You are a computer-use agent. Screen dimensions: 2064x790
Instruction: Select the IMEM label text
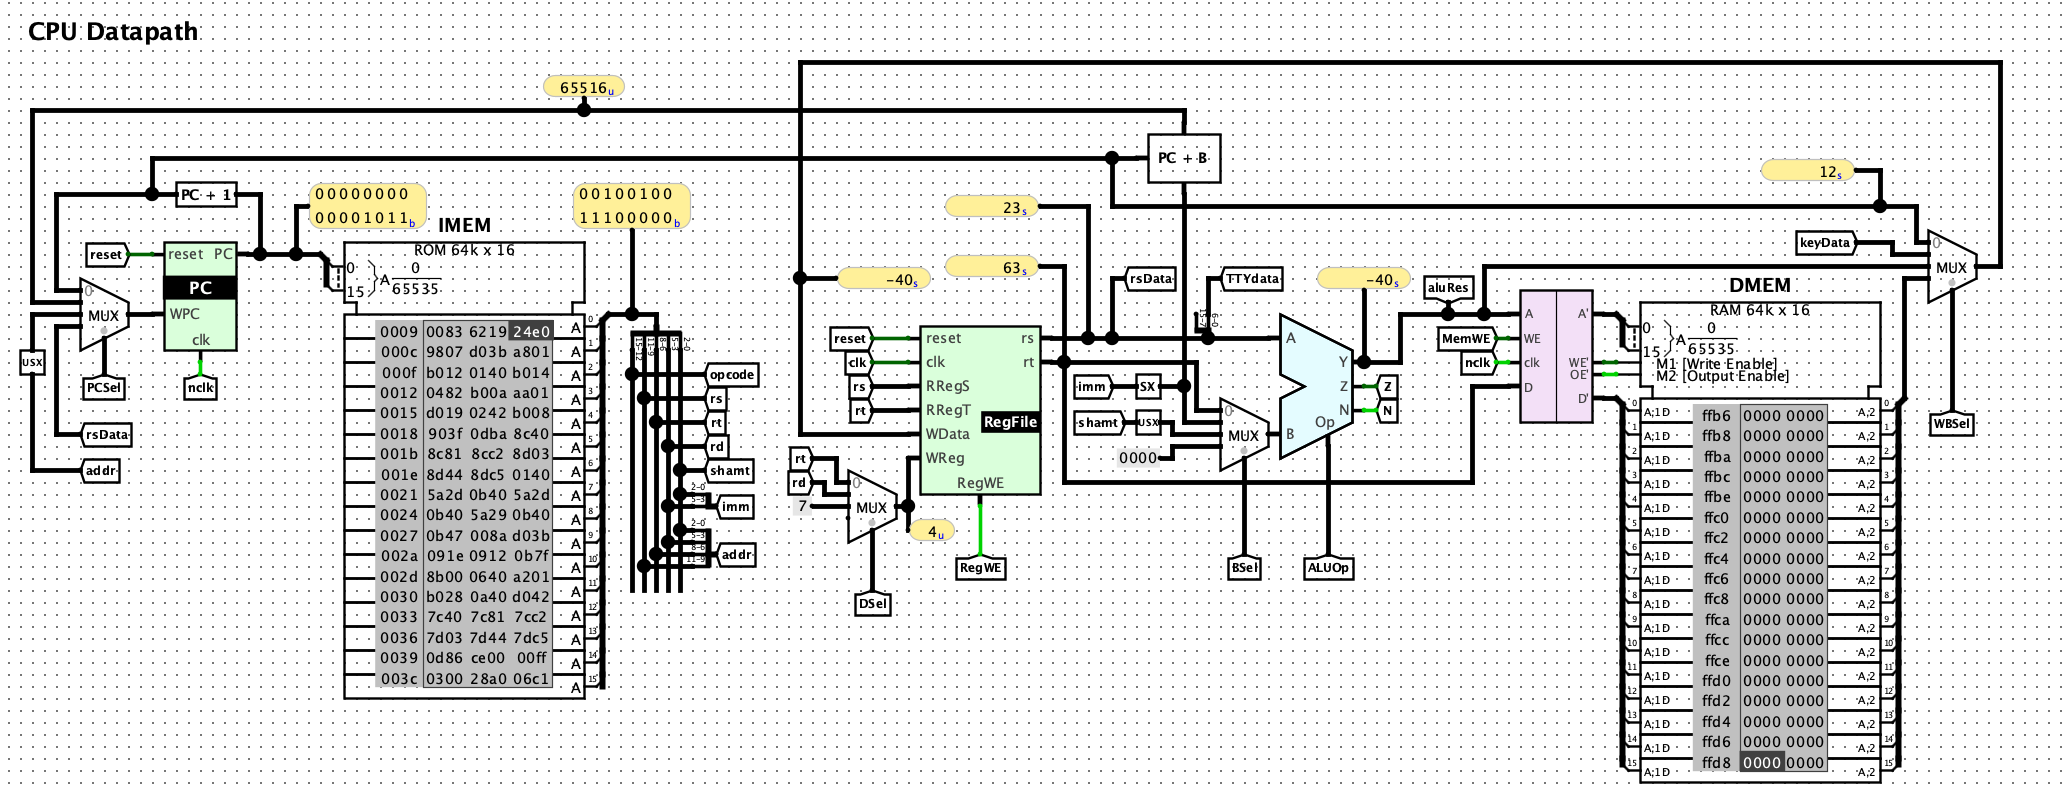click(465, 225)
